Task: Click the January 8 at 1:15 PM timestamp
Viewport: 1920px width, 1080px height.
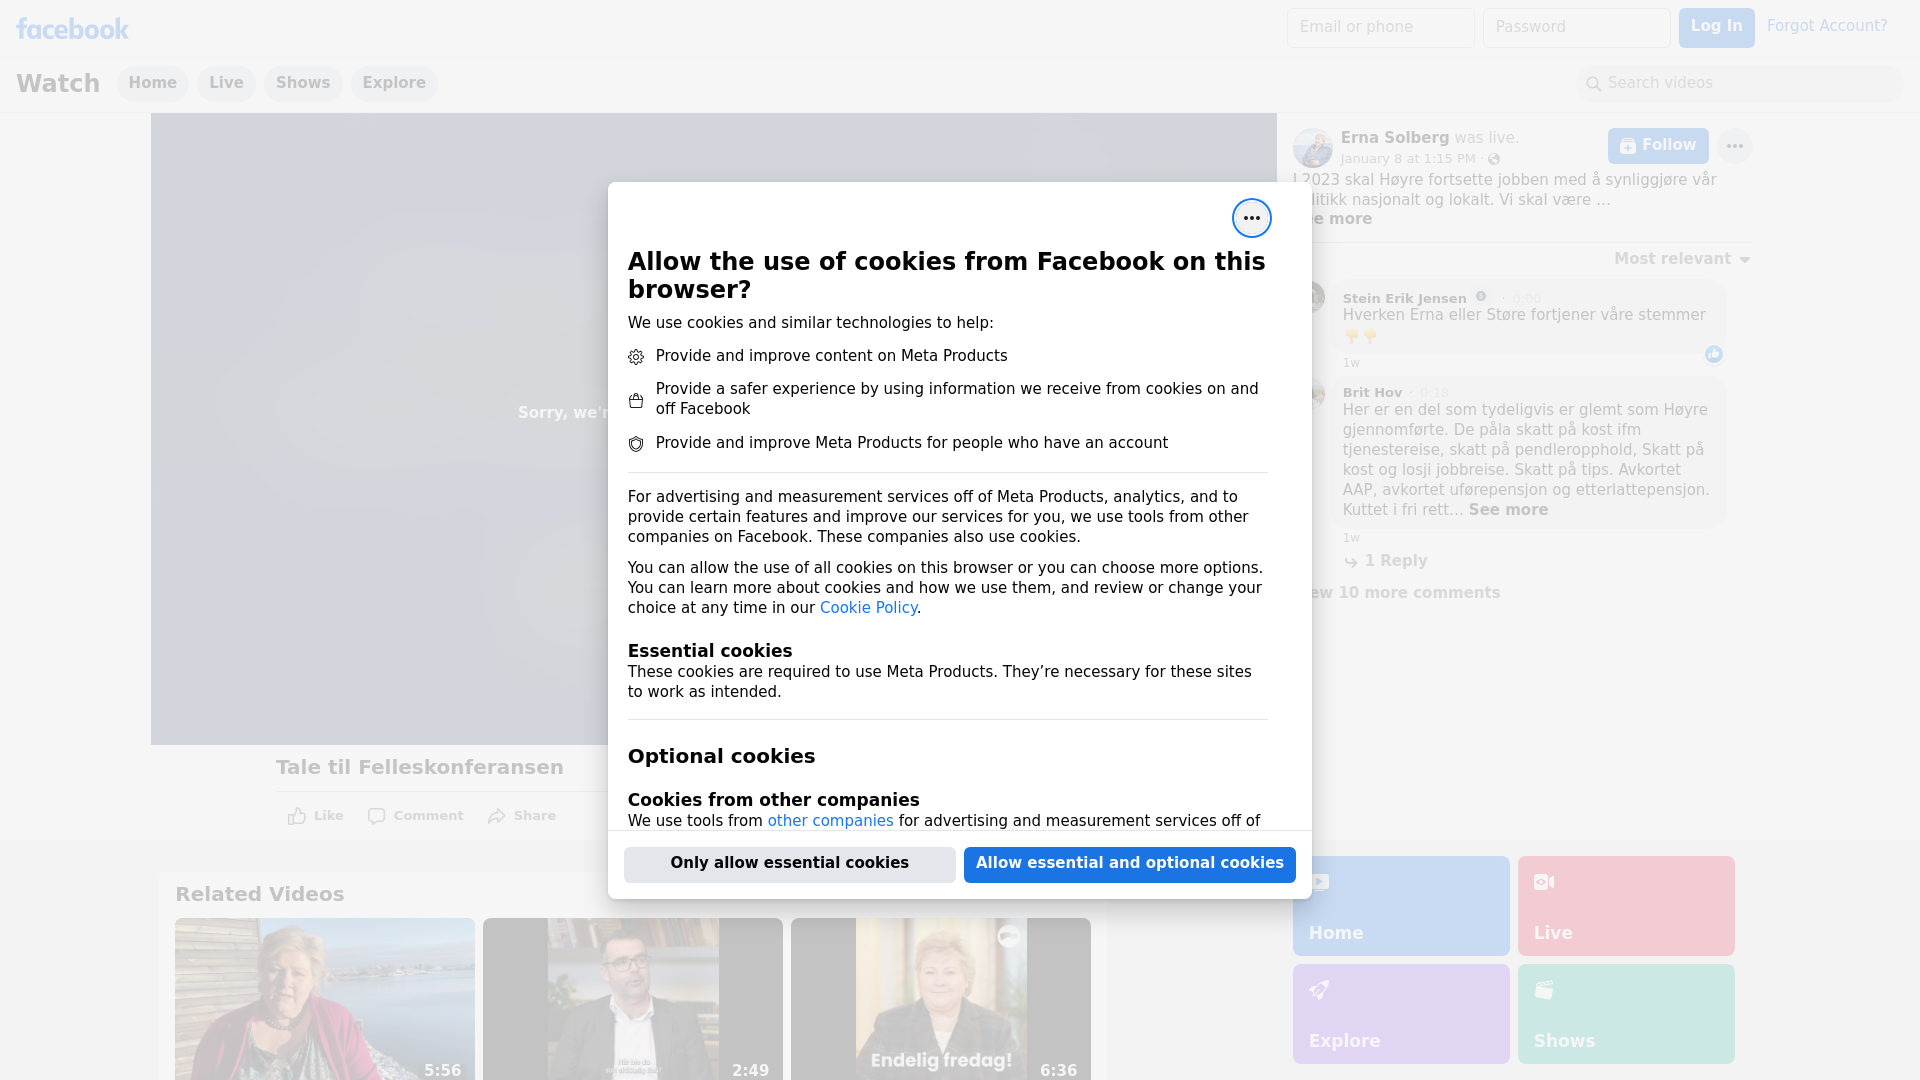Action: [x=1407, y=159]
